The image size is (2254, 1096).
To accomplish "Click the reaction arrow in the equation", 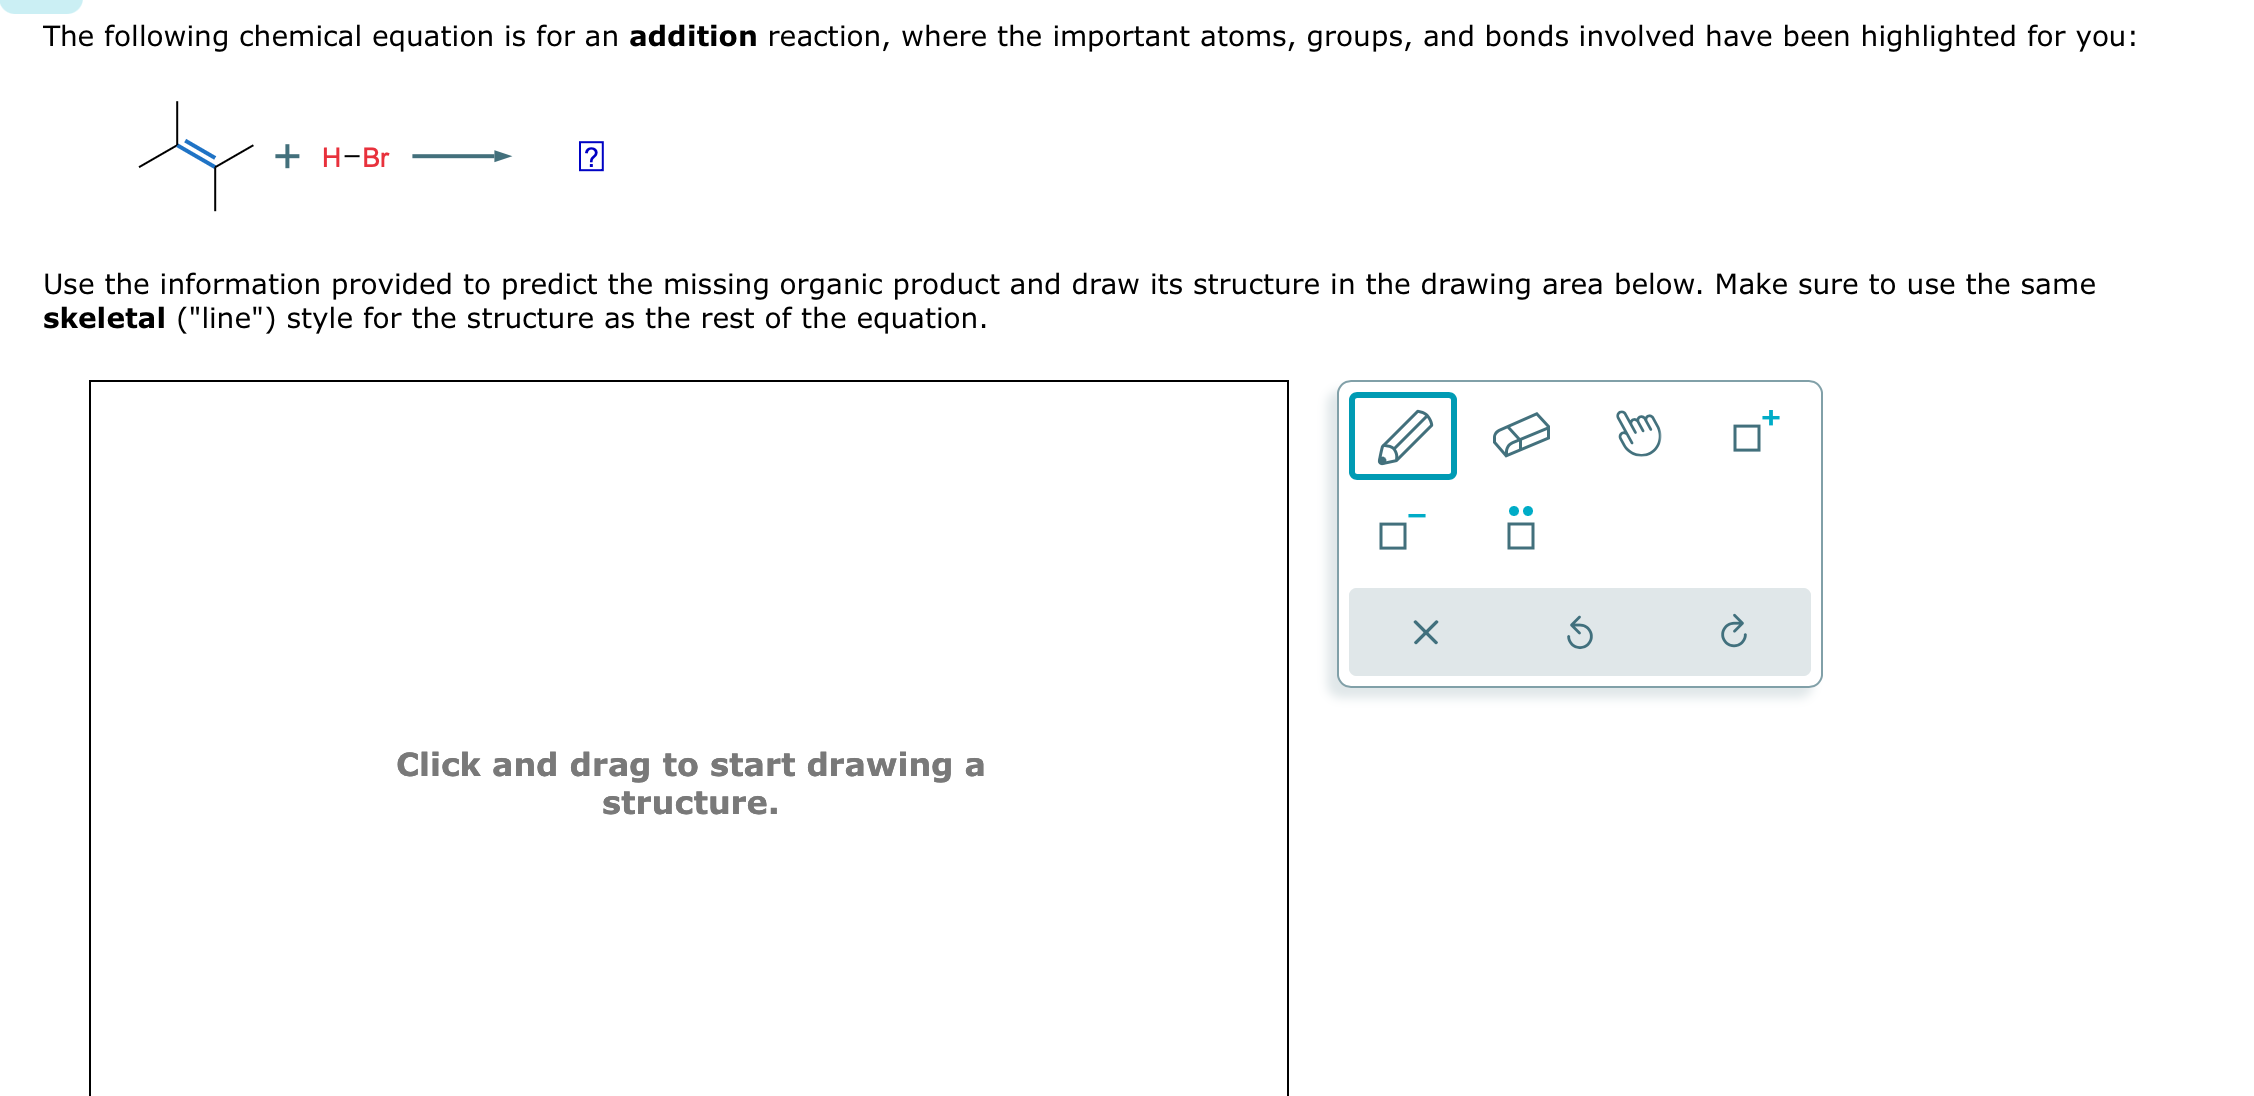I will 462,156.
